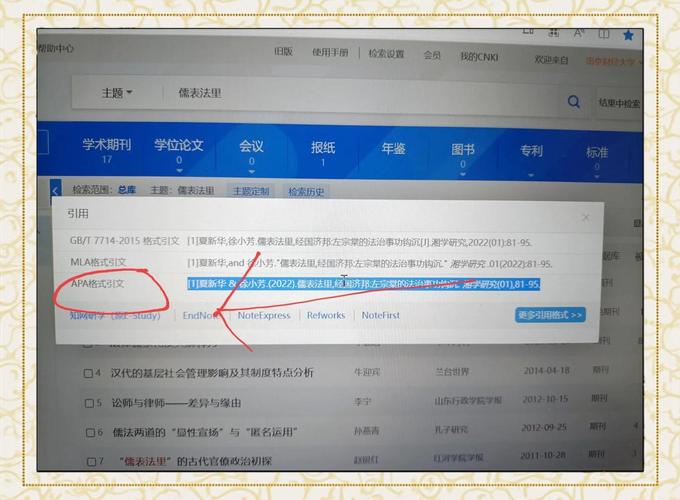680x500 pixels.
Task: Open article "儒表法里"的古代官僚政治初探
Action: pyautogui.click(x=196, y=461)
